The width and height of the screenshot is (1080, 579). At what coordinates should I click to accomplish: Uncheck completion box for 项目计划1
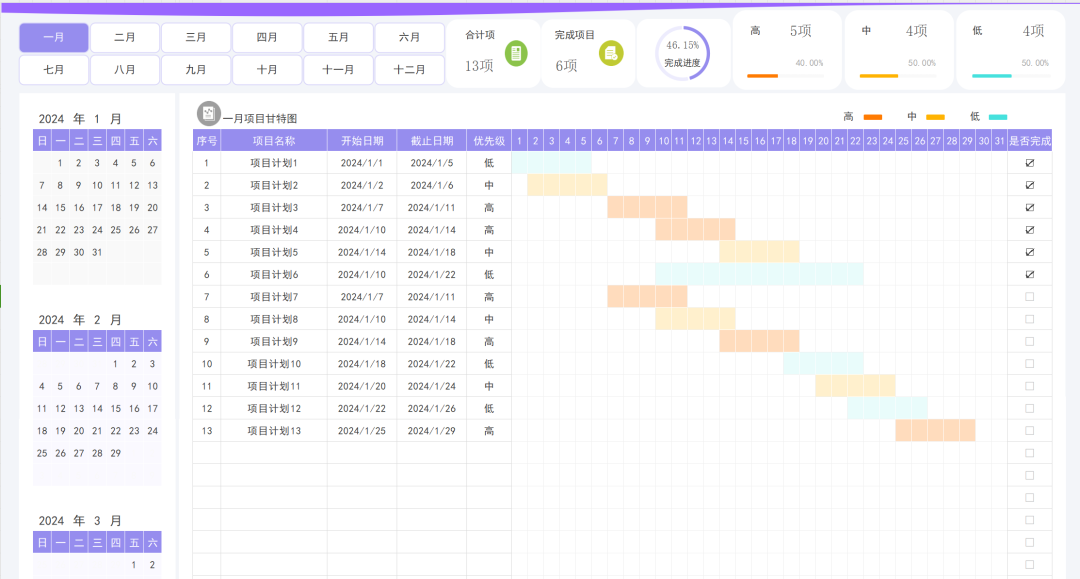(1030, 163)
